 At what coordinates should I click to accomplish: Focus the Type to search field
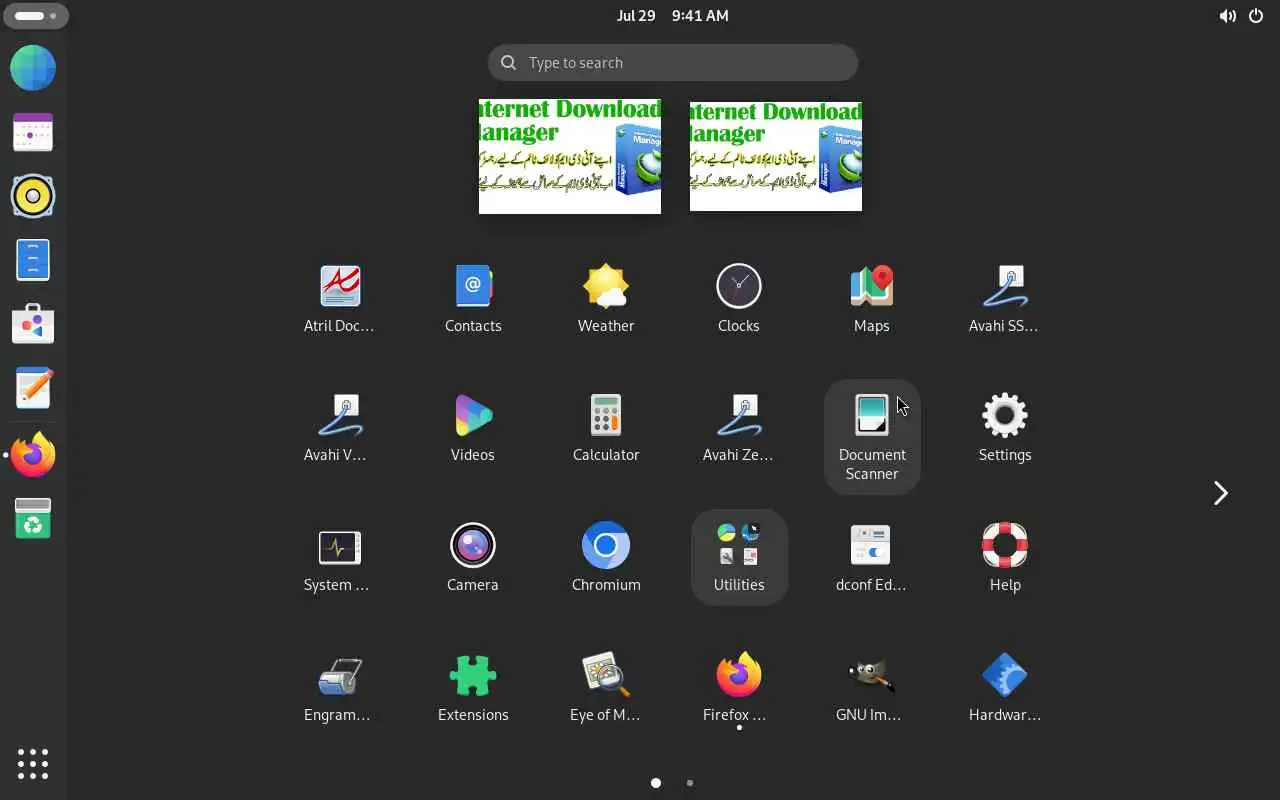[673, 62]
